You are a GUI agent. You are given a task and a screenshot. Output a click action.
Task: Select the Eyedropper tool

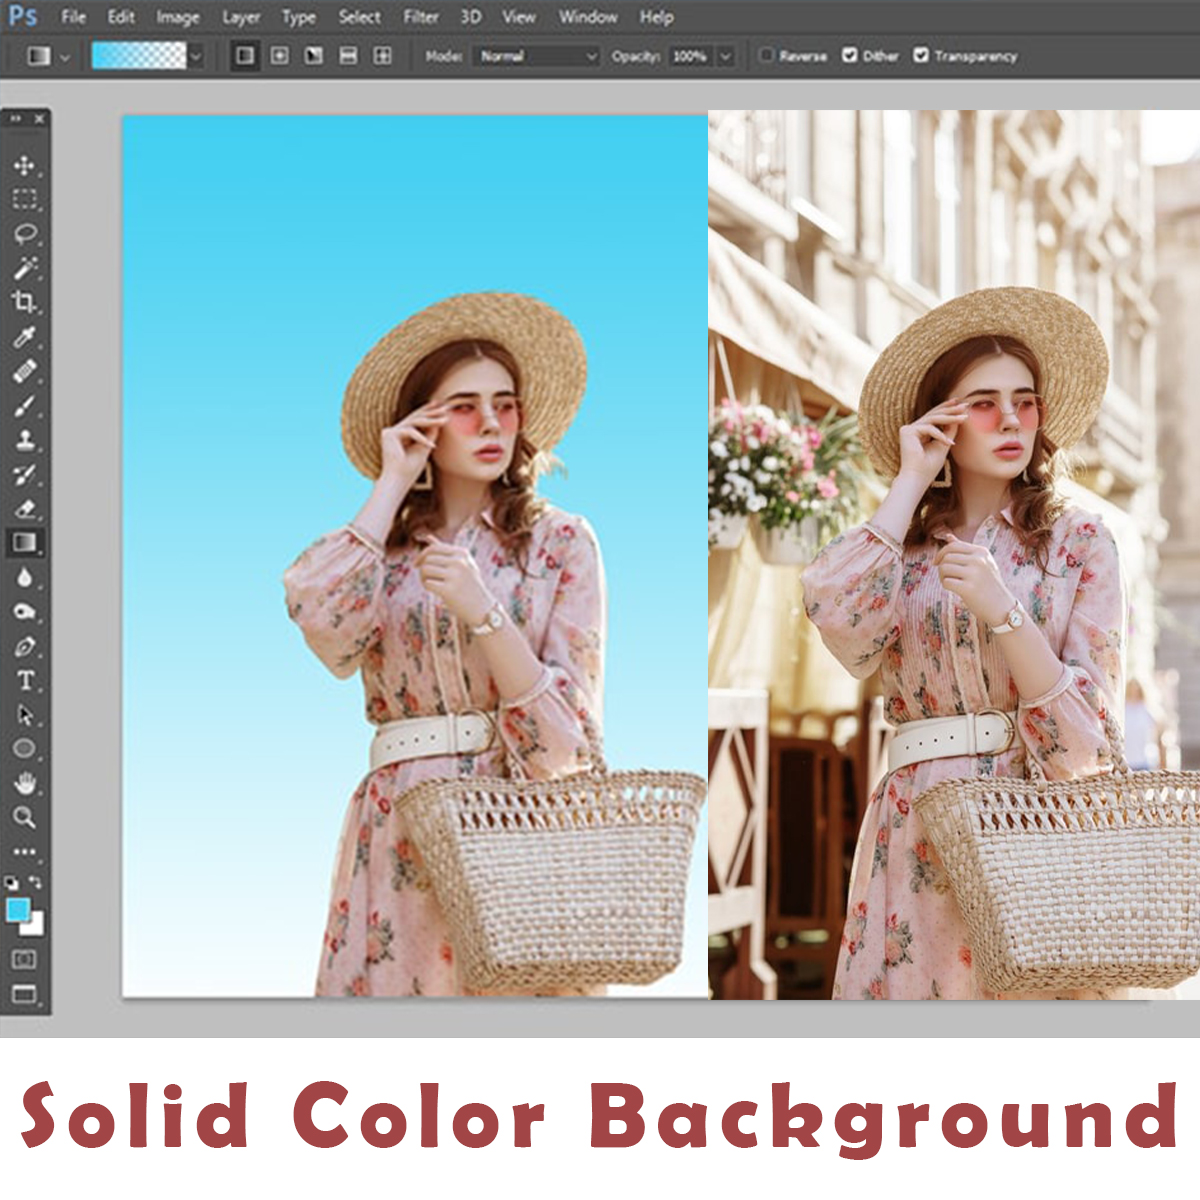(x=24, y=336)
